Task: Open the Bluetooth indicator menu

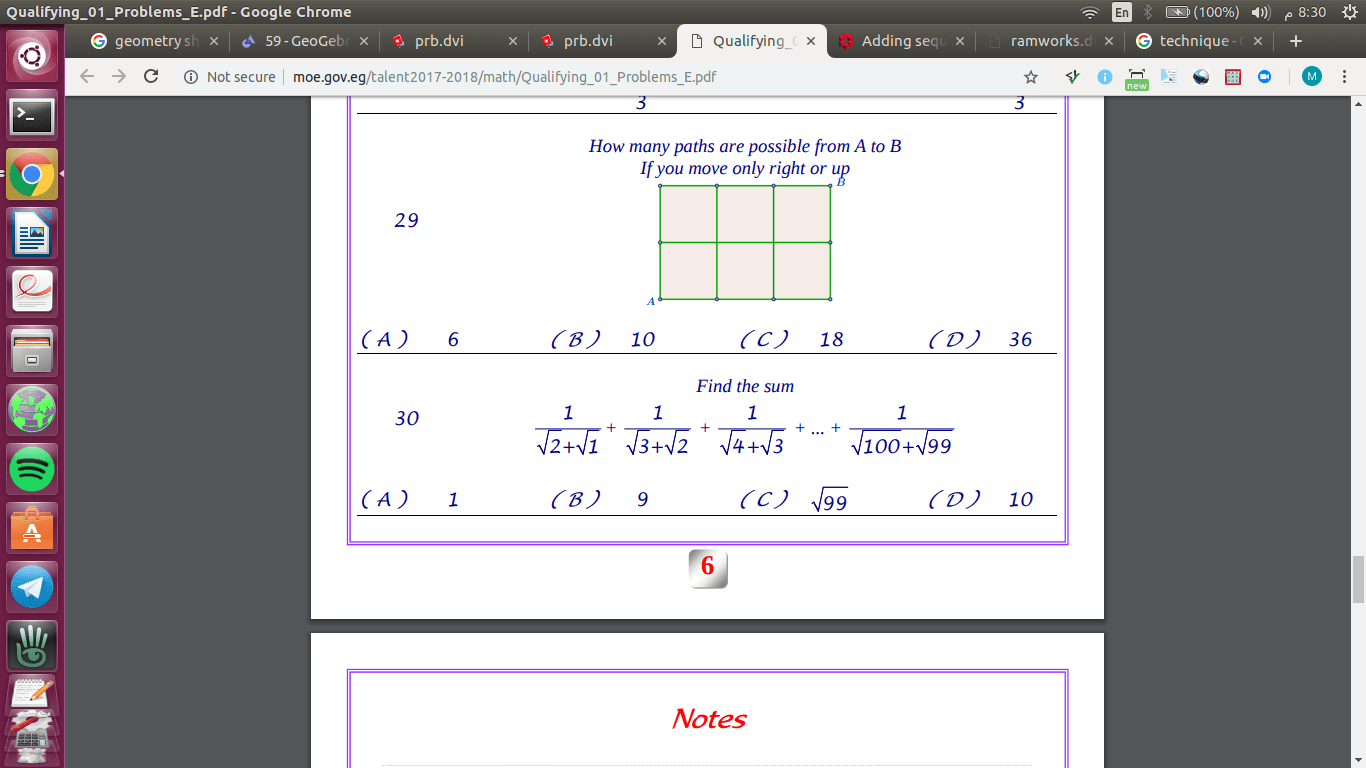Action: tap(1148, 12)
